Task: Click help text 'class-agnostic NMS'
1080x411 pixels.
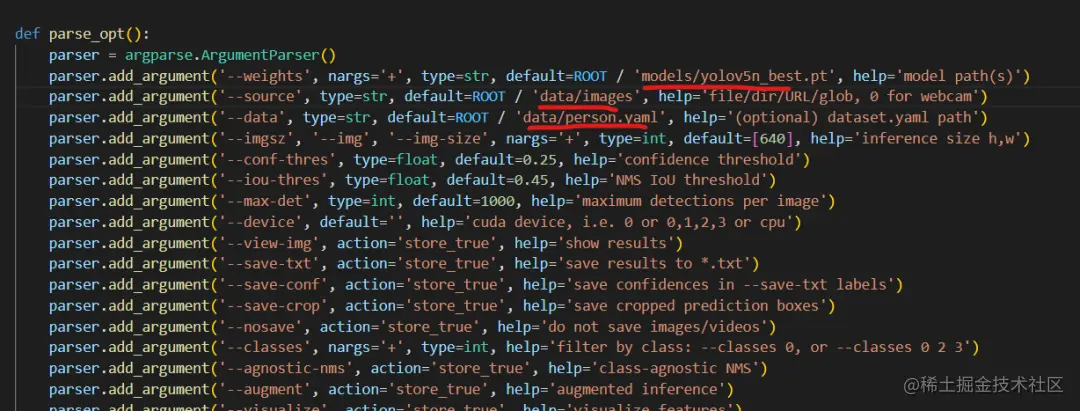Action: click(678, 368)
